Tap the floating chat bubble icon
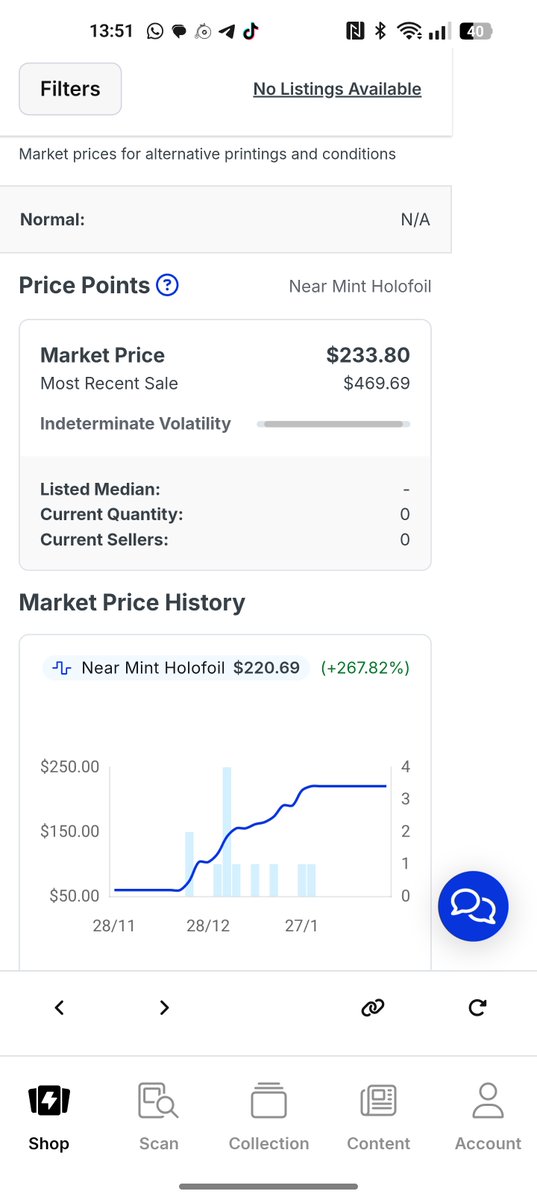Screen dimensions: 537x1200 [473, 906]
